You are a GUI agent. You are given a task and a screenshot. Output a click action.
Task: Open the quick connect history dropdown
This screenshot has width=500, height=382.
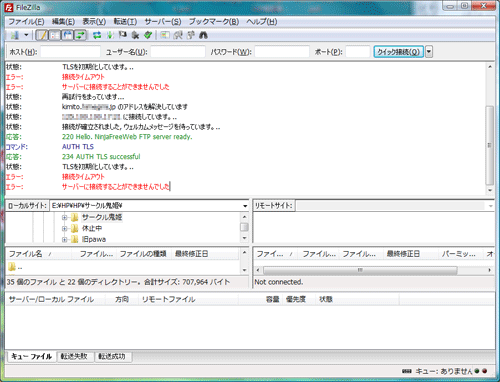tap(429, 52)
